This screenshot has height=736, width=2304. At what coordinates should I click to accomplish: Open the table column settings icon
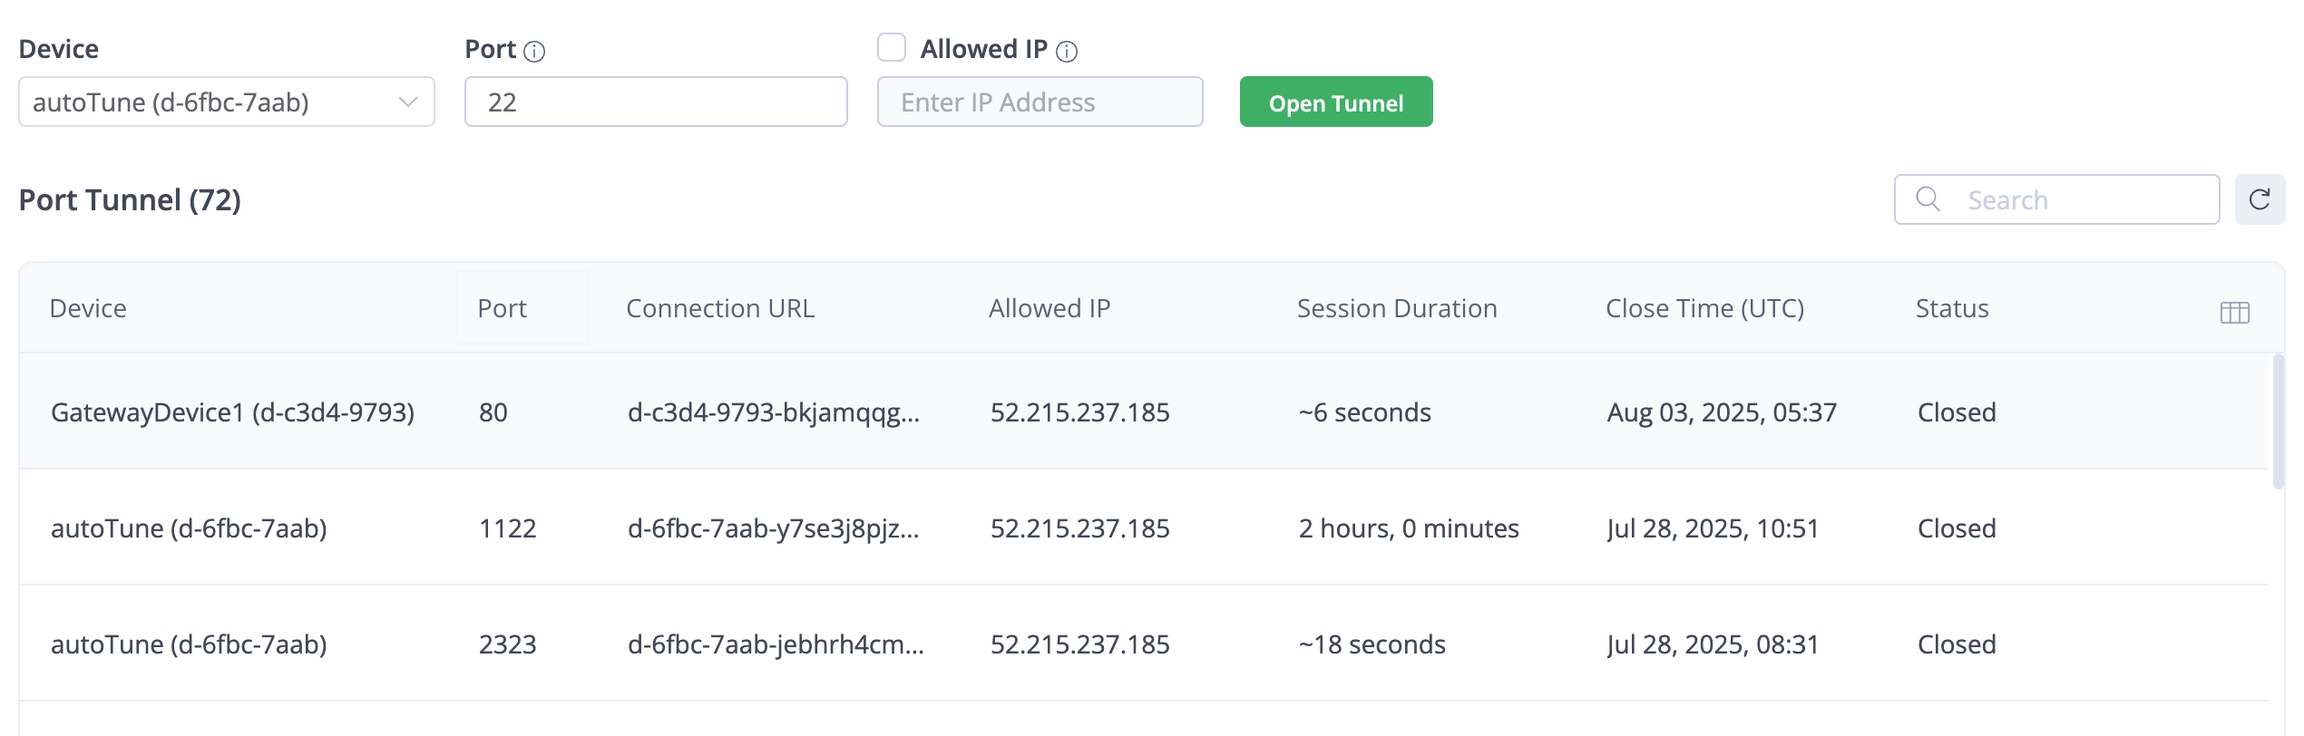pos(2234,312)
